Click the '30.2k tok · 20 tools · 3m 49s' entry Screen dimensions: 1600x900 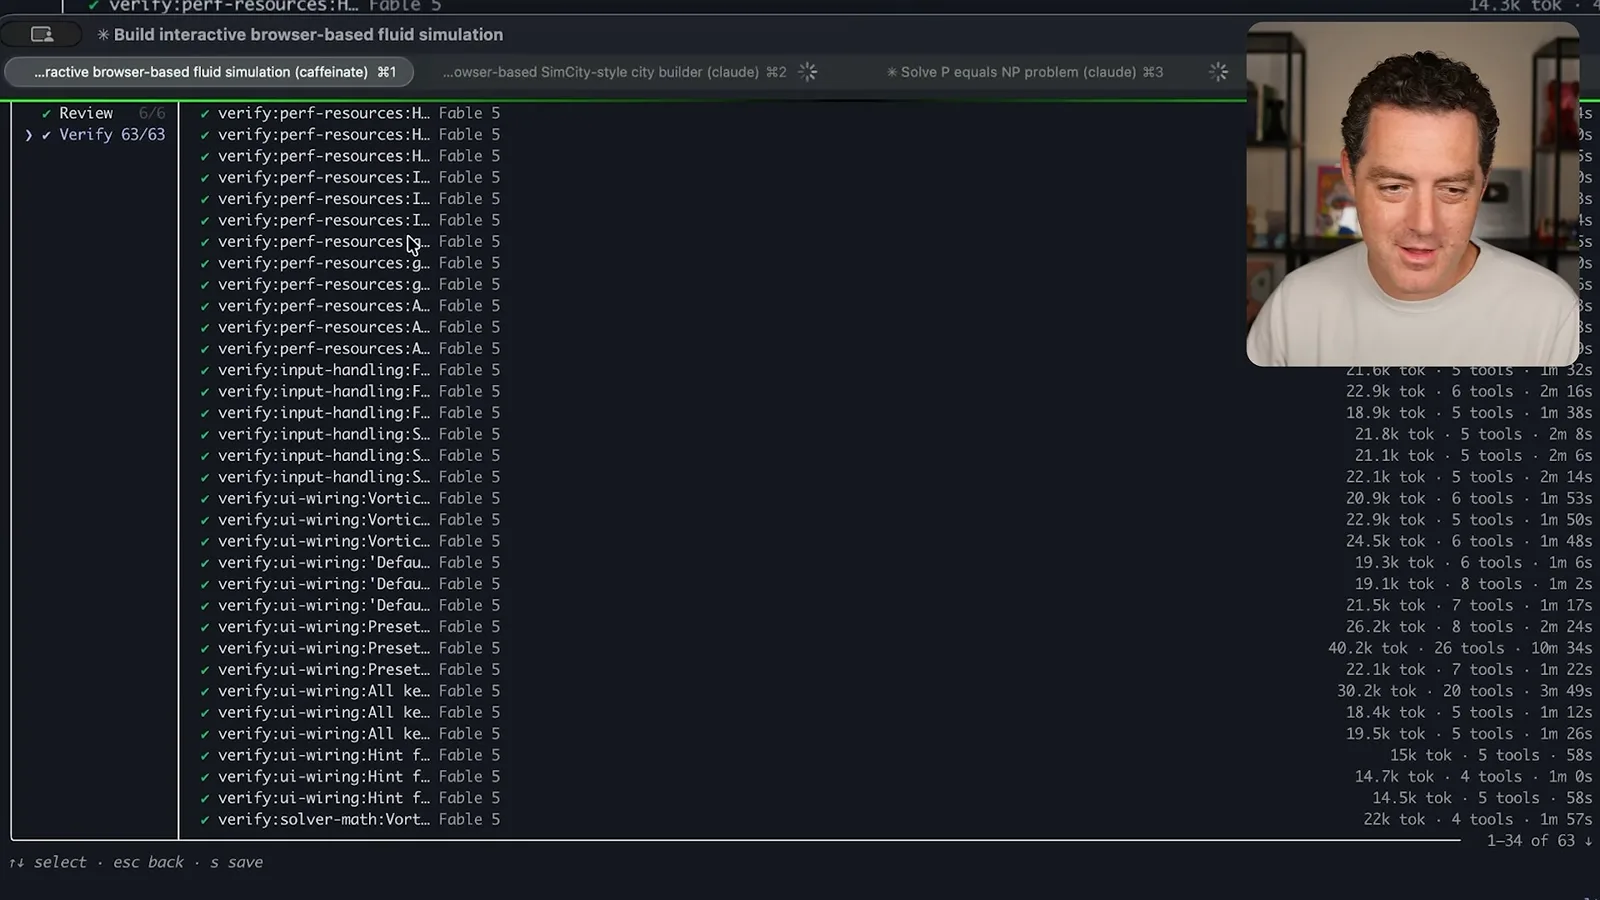coord(1464,691)
